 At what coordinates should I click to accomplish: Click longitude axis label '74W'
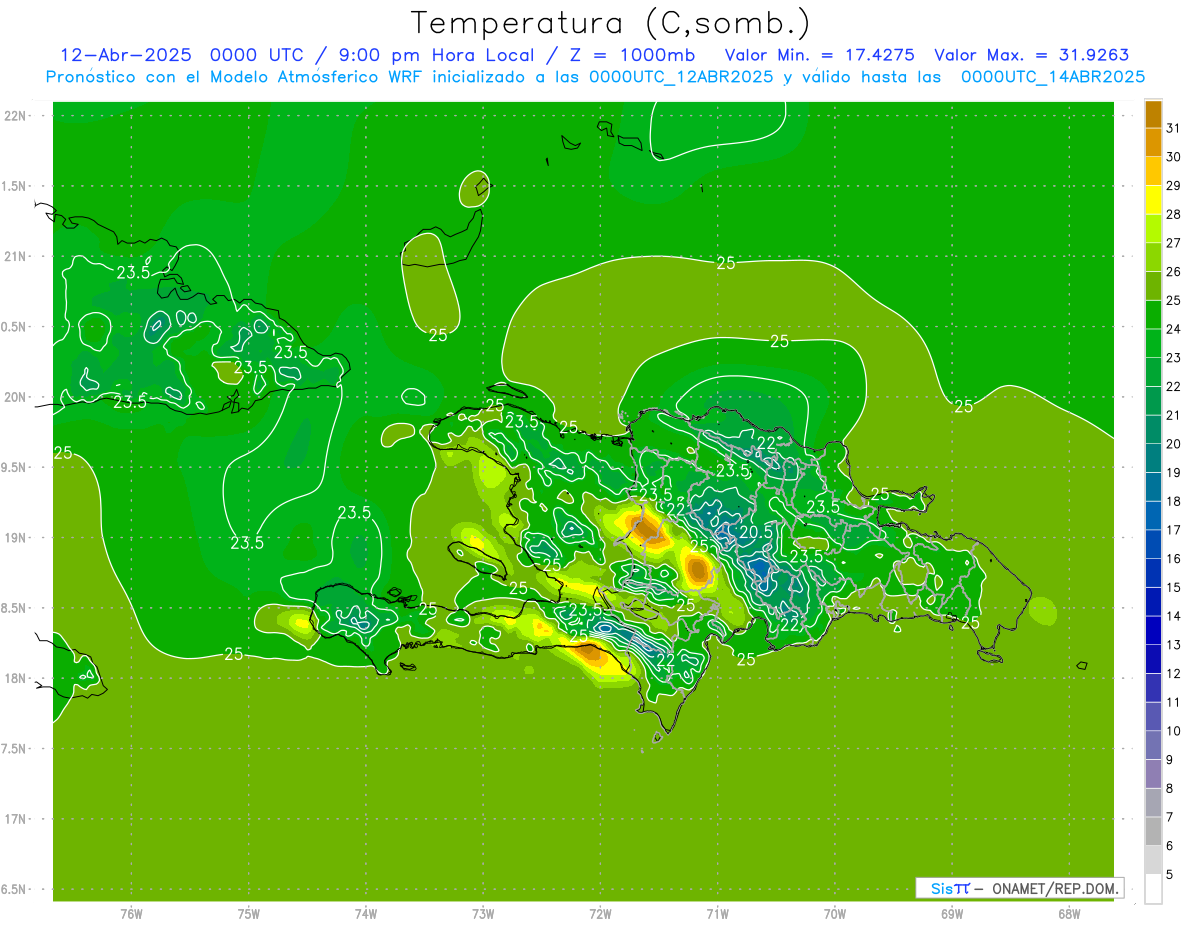(366, 914)
